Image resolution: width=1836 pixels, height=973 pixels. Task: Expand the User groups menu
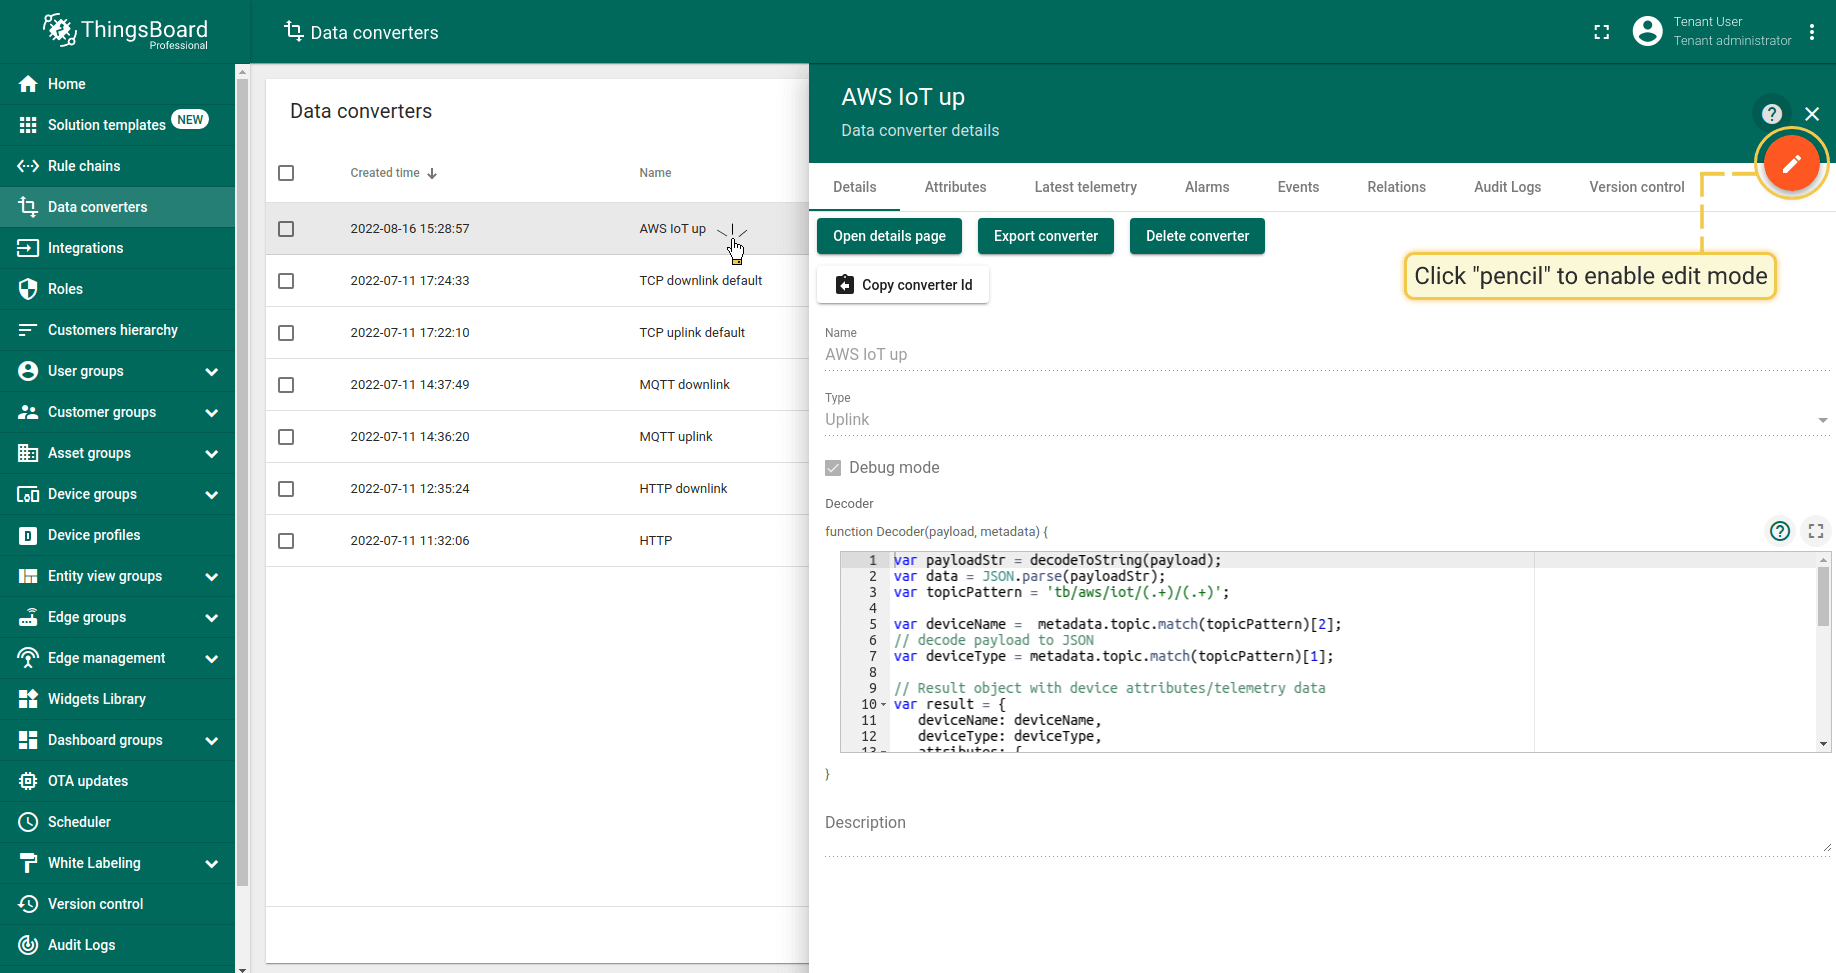coord(211,371)
